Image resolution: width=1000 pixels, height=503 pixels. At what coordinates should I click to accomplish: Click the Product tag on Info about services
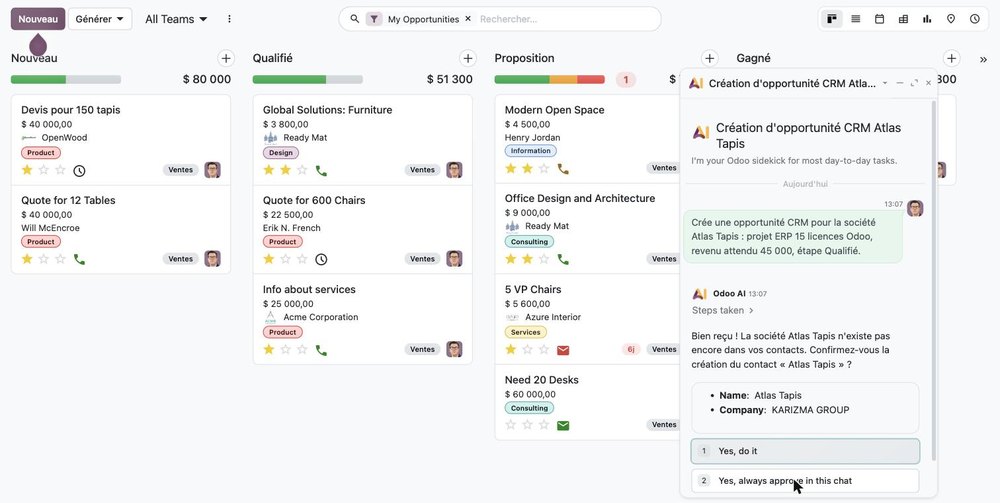[283, 332]
